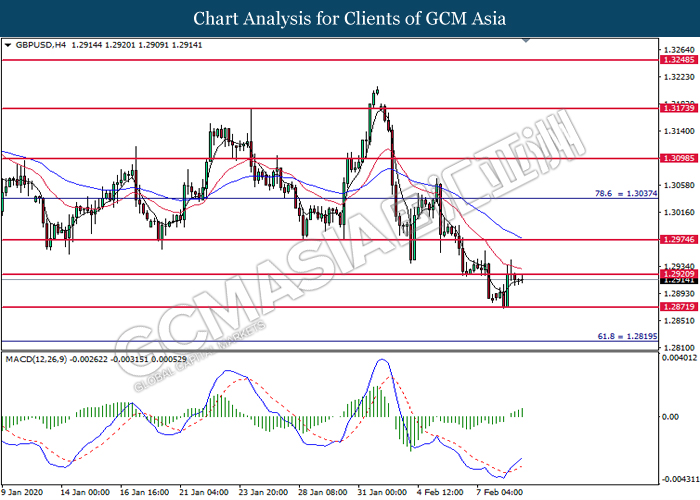
Task: Click the 4 Feb 12:00 time label
Action: [x=440, y=492]
